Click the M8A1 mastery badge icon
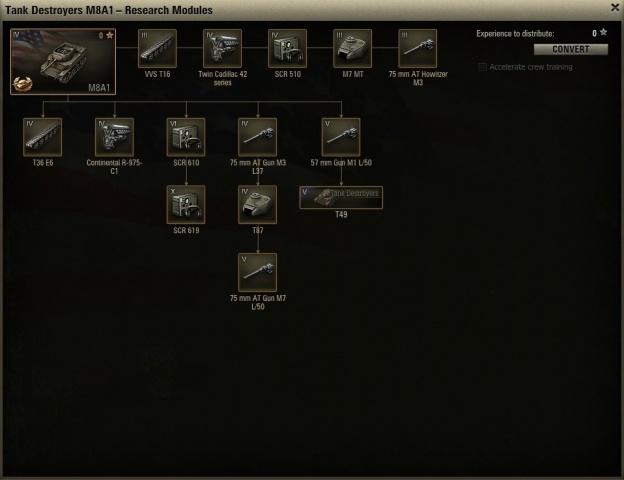 23,84
